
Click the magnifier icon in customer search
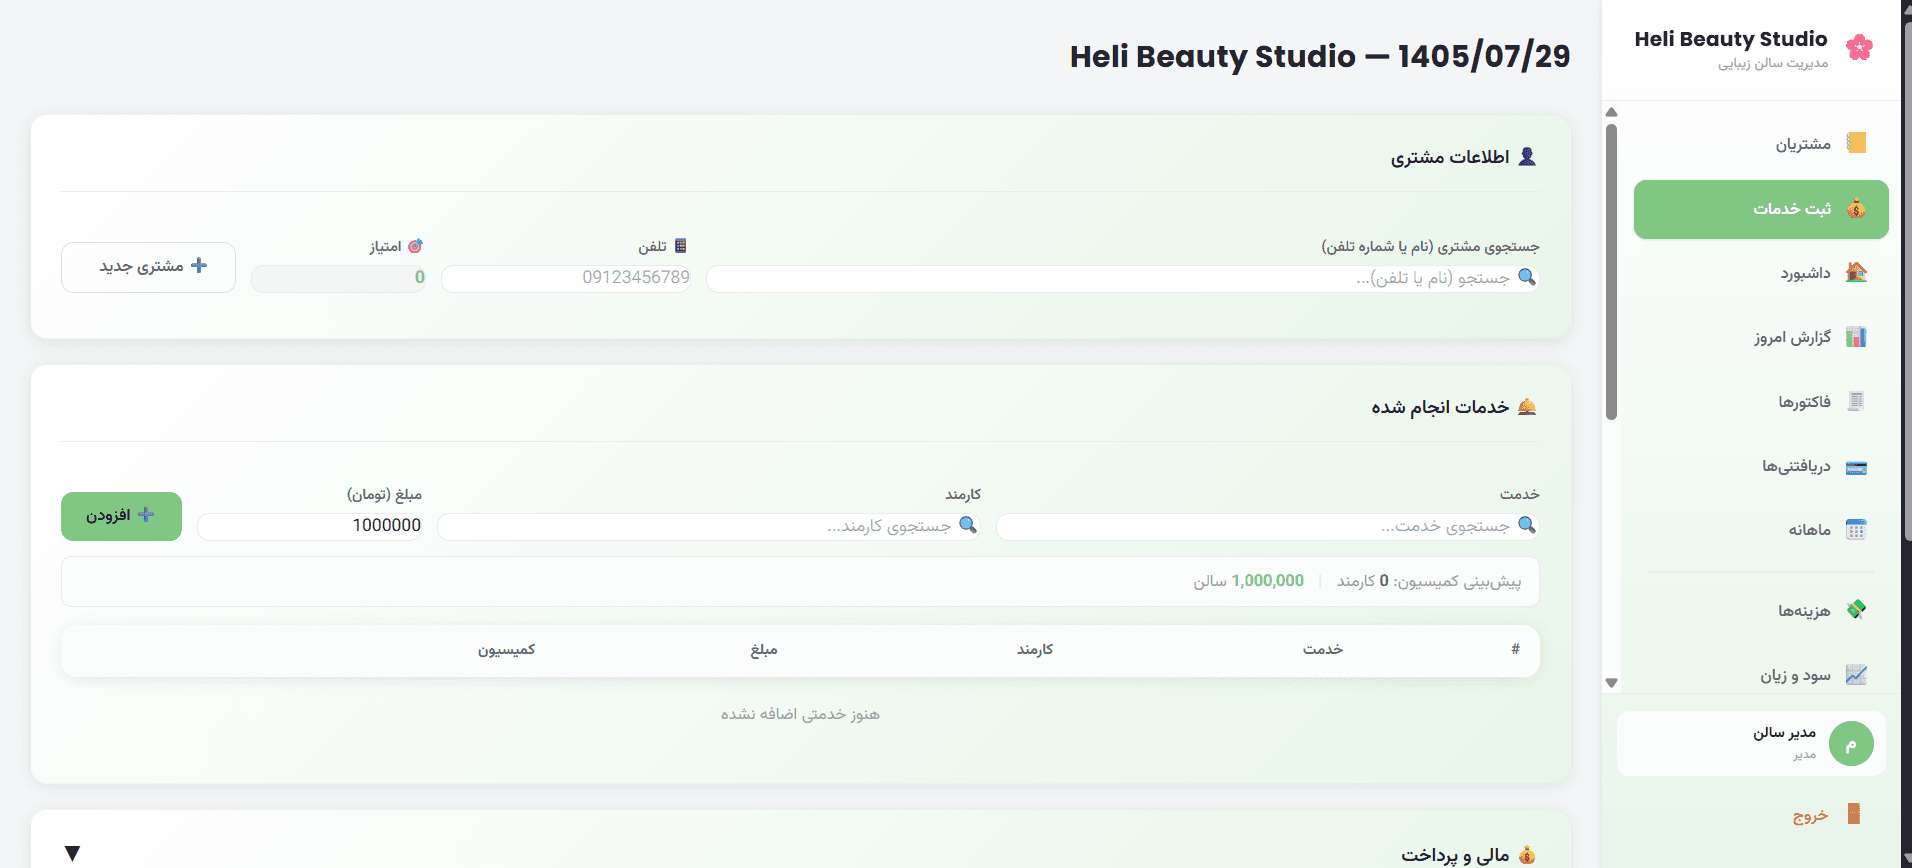tap(1527, 277)
